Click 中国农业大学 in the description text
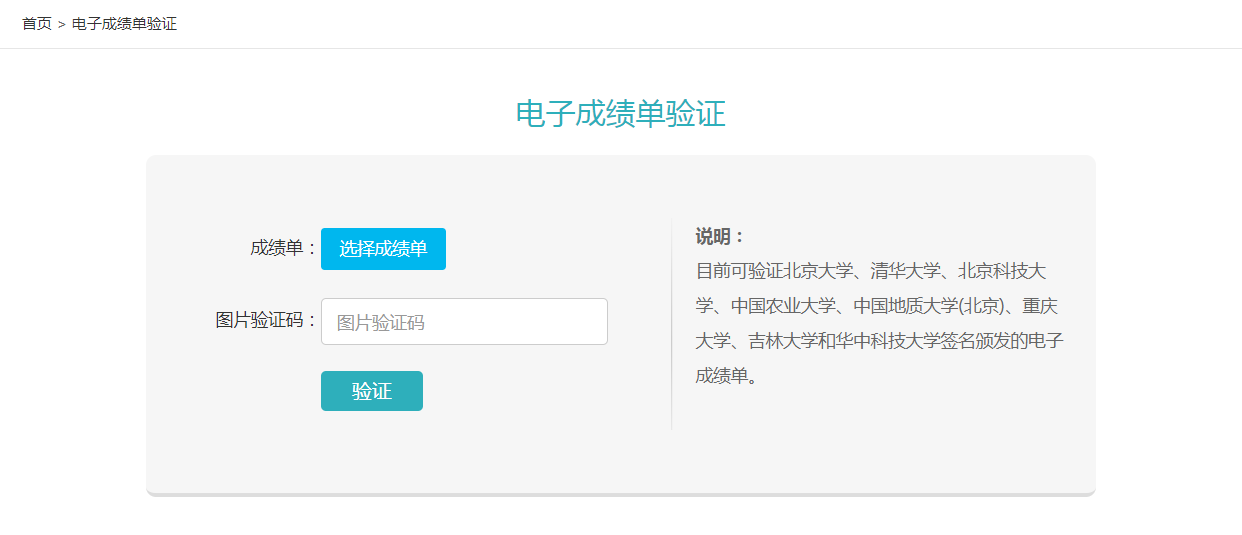Image resolution: width=1242 pixels, height=535 pixels. coord(783,306)
